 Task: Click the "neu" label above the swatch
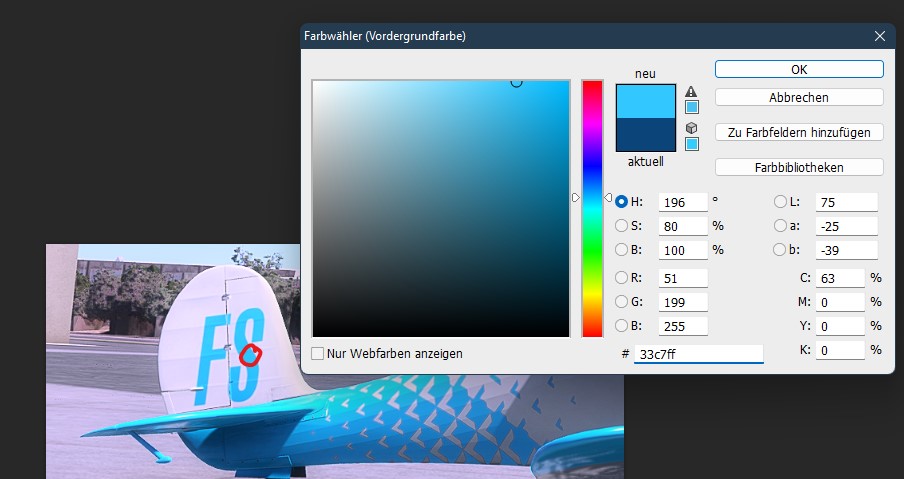(645, 74)
